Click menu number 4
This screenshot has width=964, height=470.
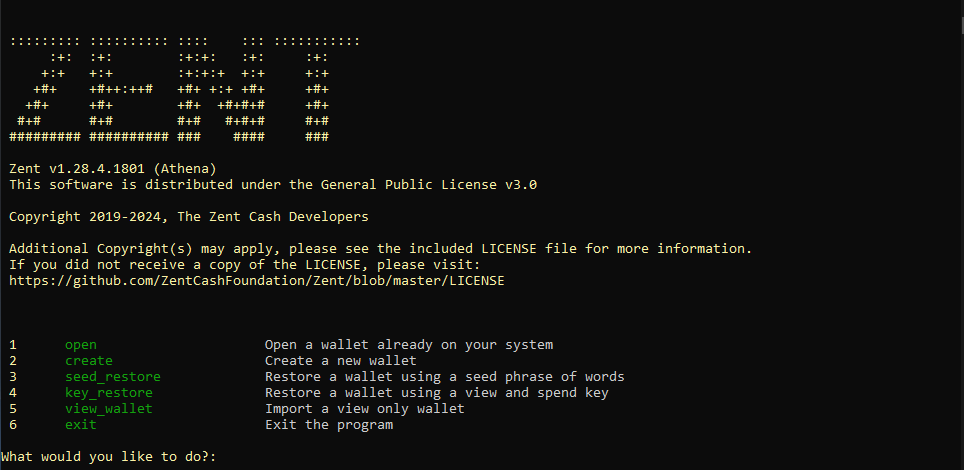coord(13,392)
